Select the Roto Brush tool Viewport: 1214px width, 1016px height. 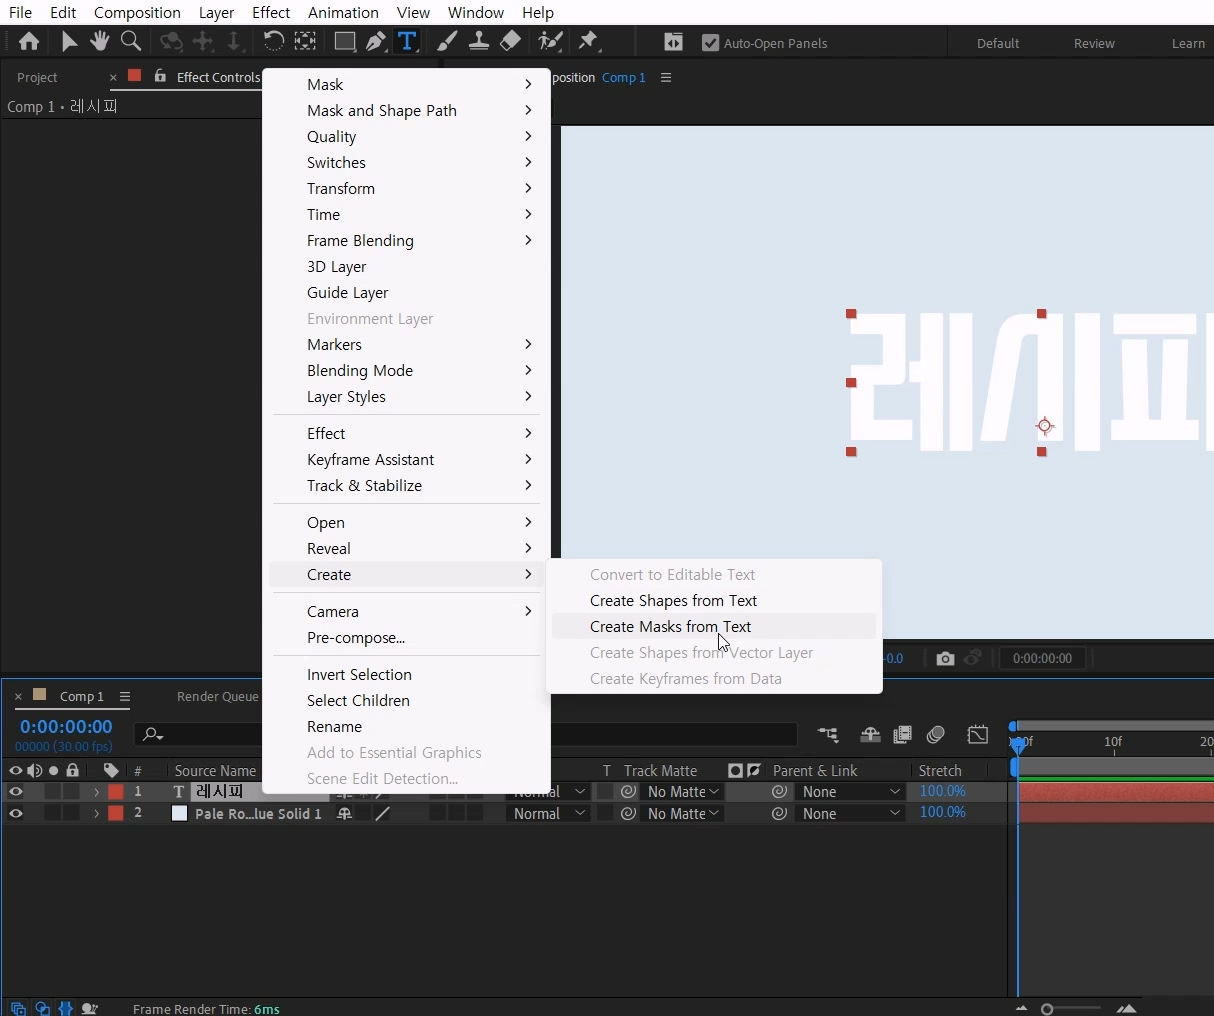pos(551,41)
